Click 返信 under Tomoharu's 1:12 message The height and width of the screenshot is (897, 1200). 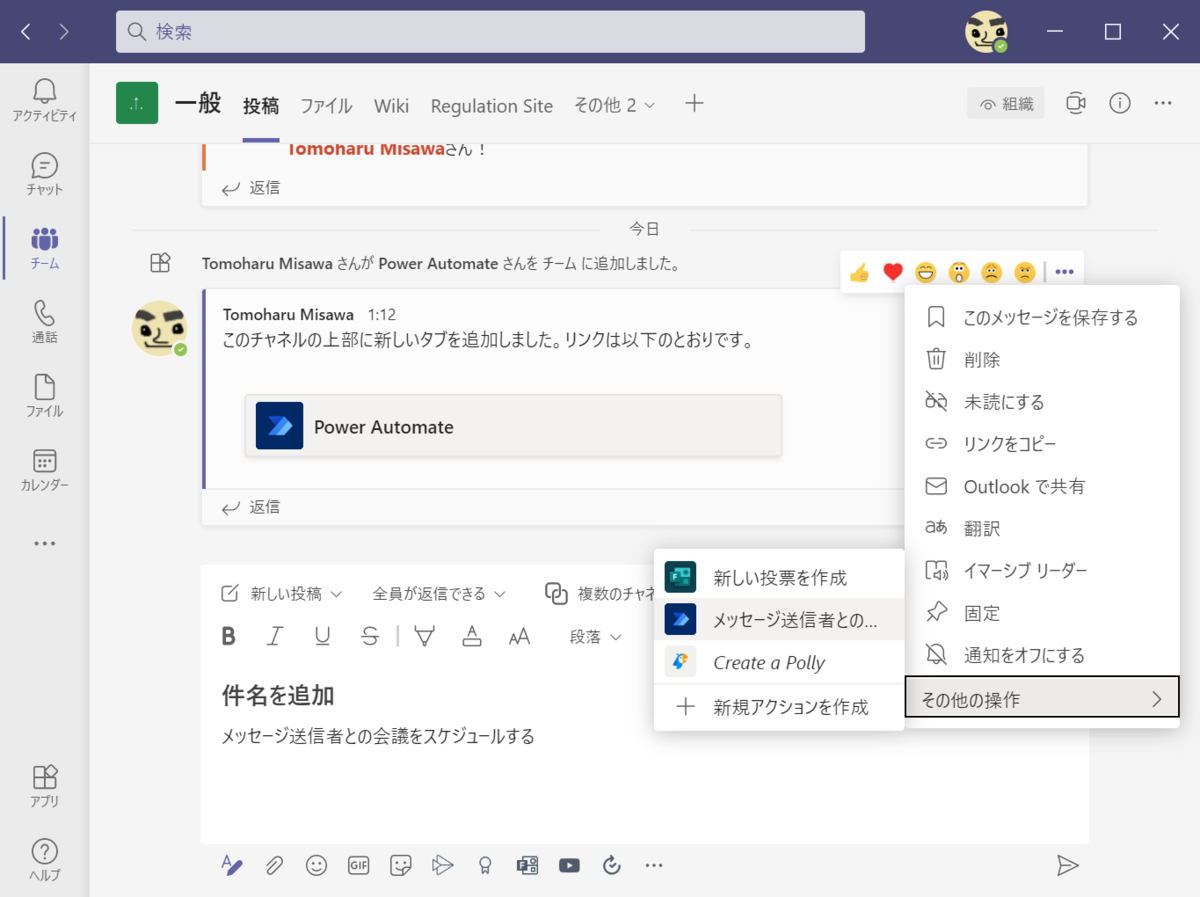coord(252,507)
